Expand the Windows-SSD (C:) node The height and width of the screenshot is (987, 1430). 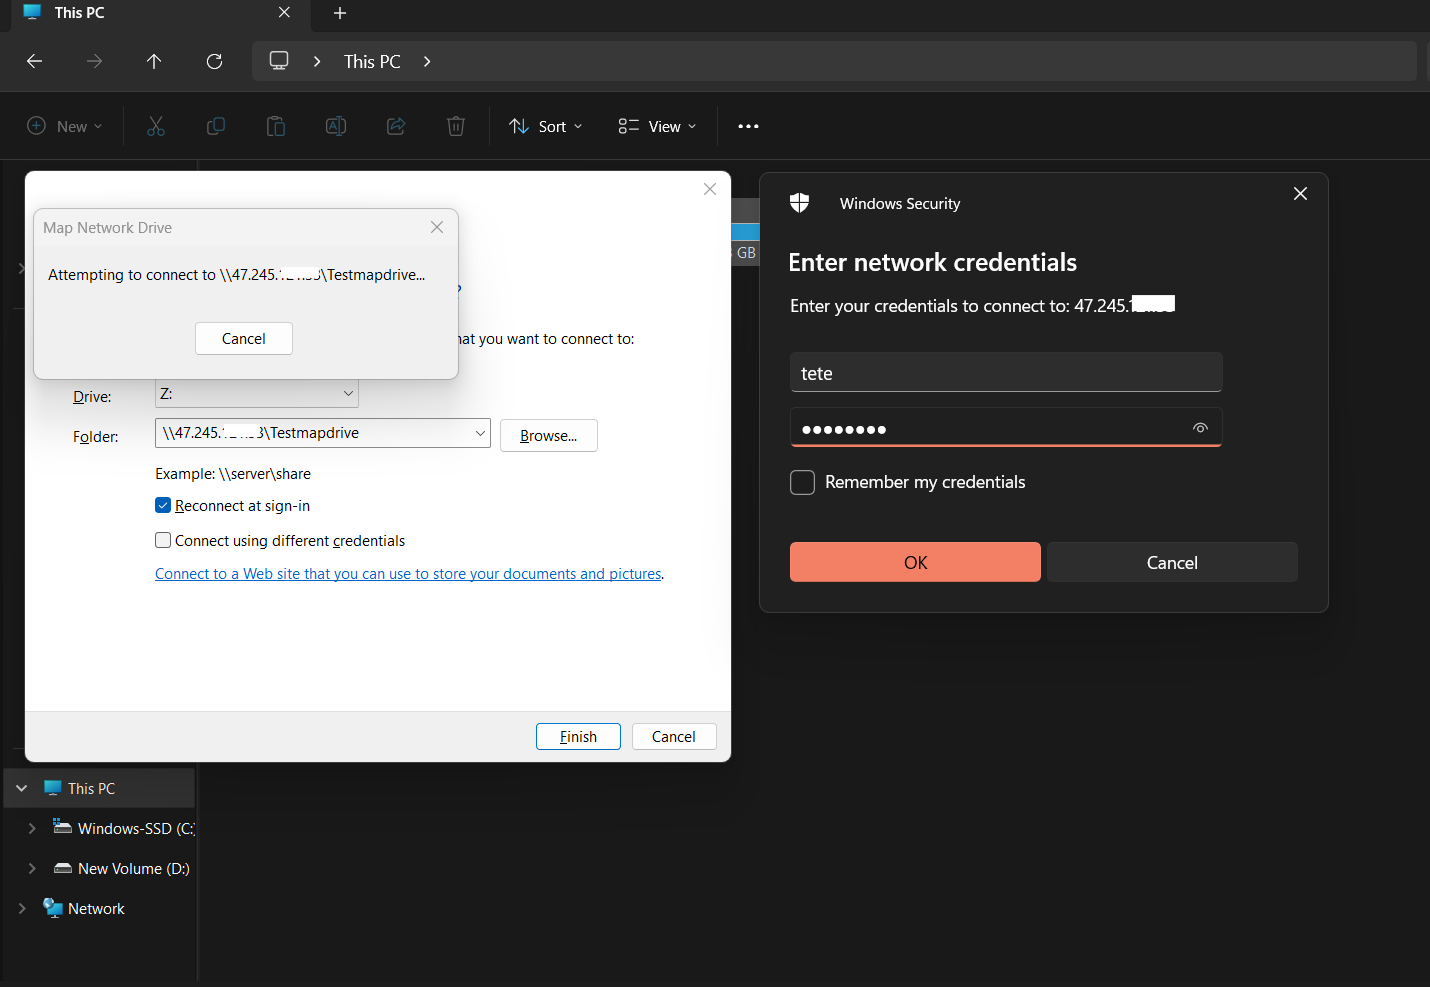coord(32,828)
